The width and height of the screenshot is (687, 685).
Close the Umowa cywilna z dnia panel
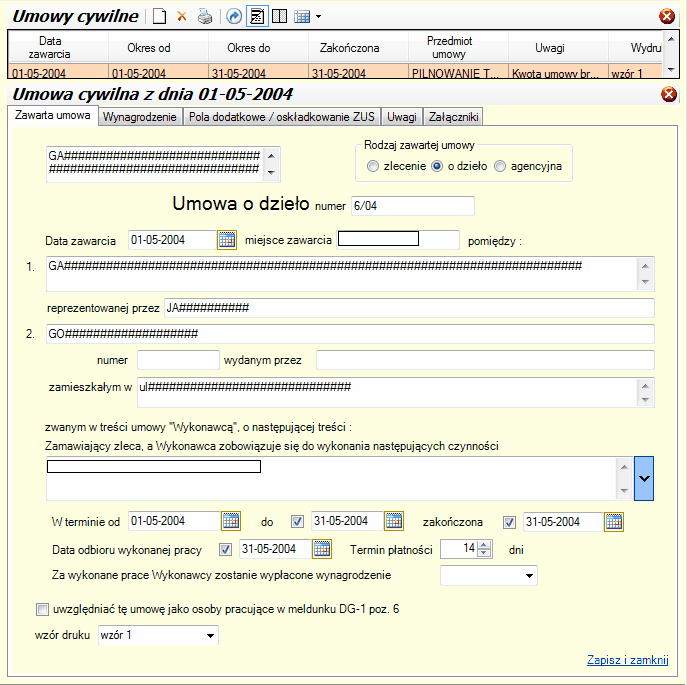click(669, 94)
